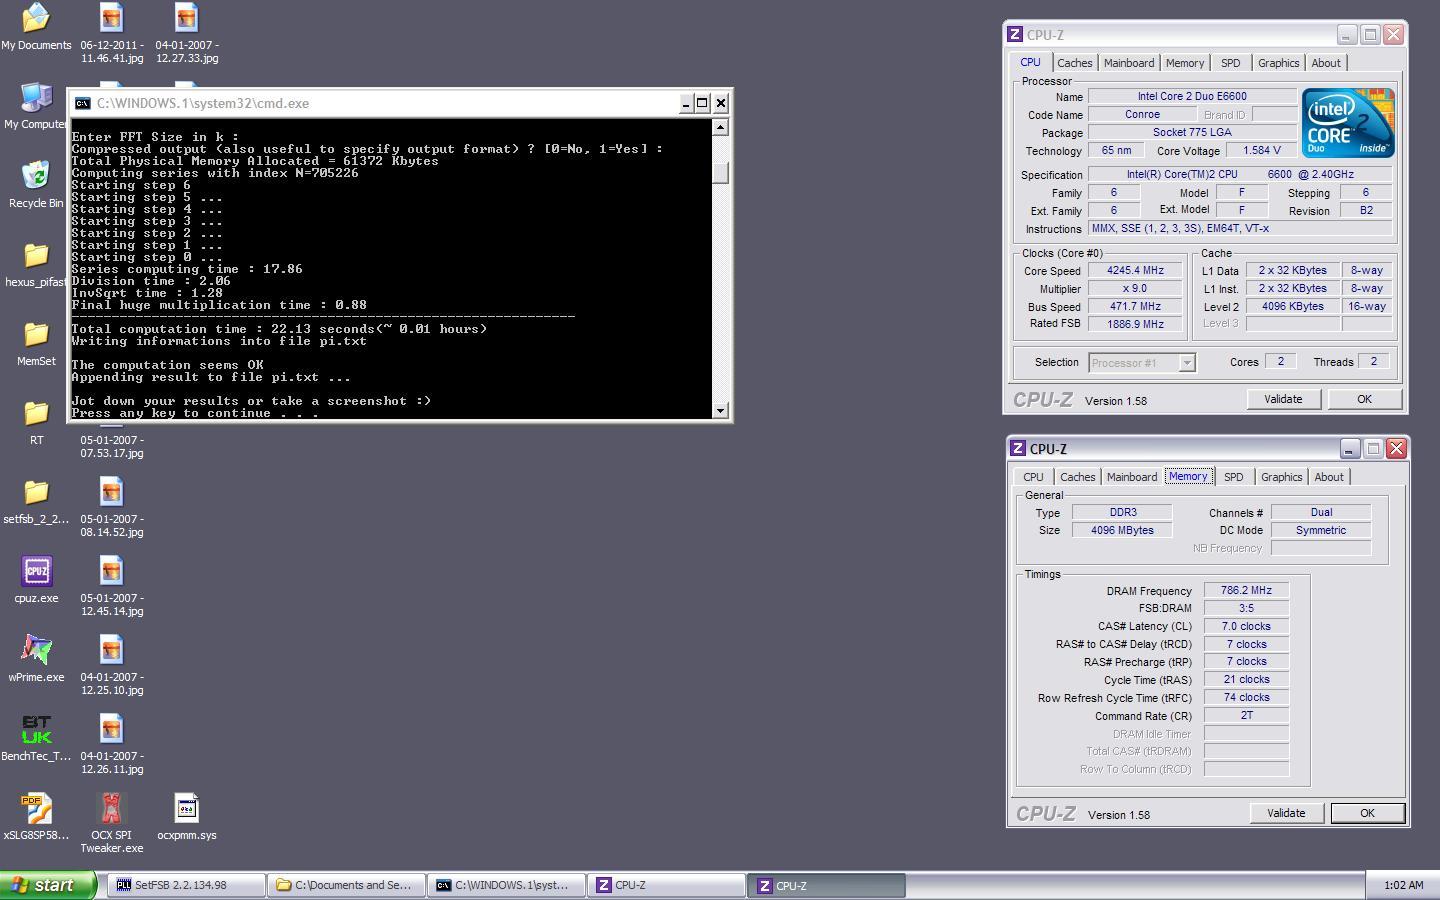
Task: Open hexus_pifast folder icon
Action: 36,264
